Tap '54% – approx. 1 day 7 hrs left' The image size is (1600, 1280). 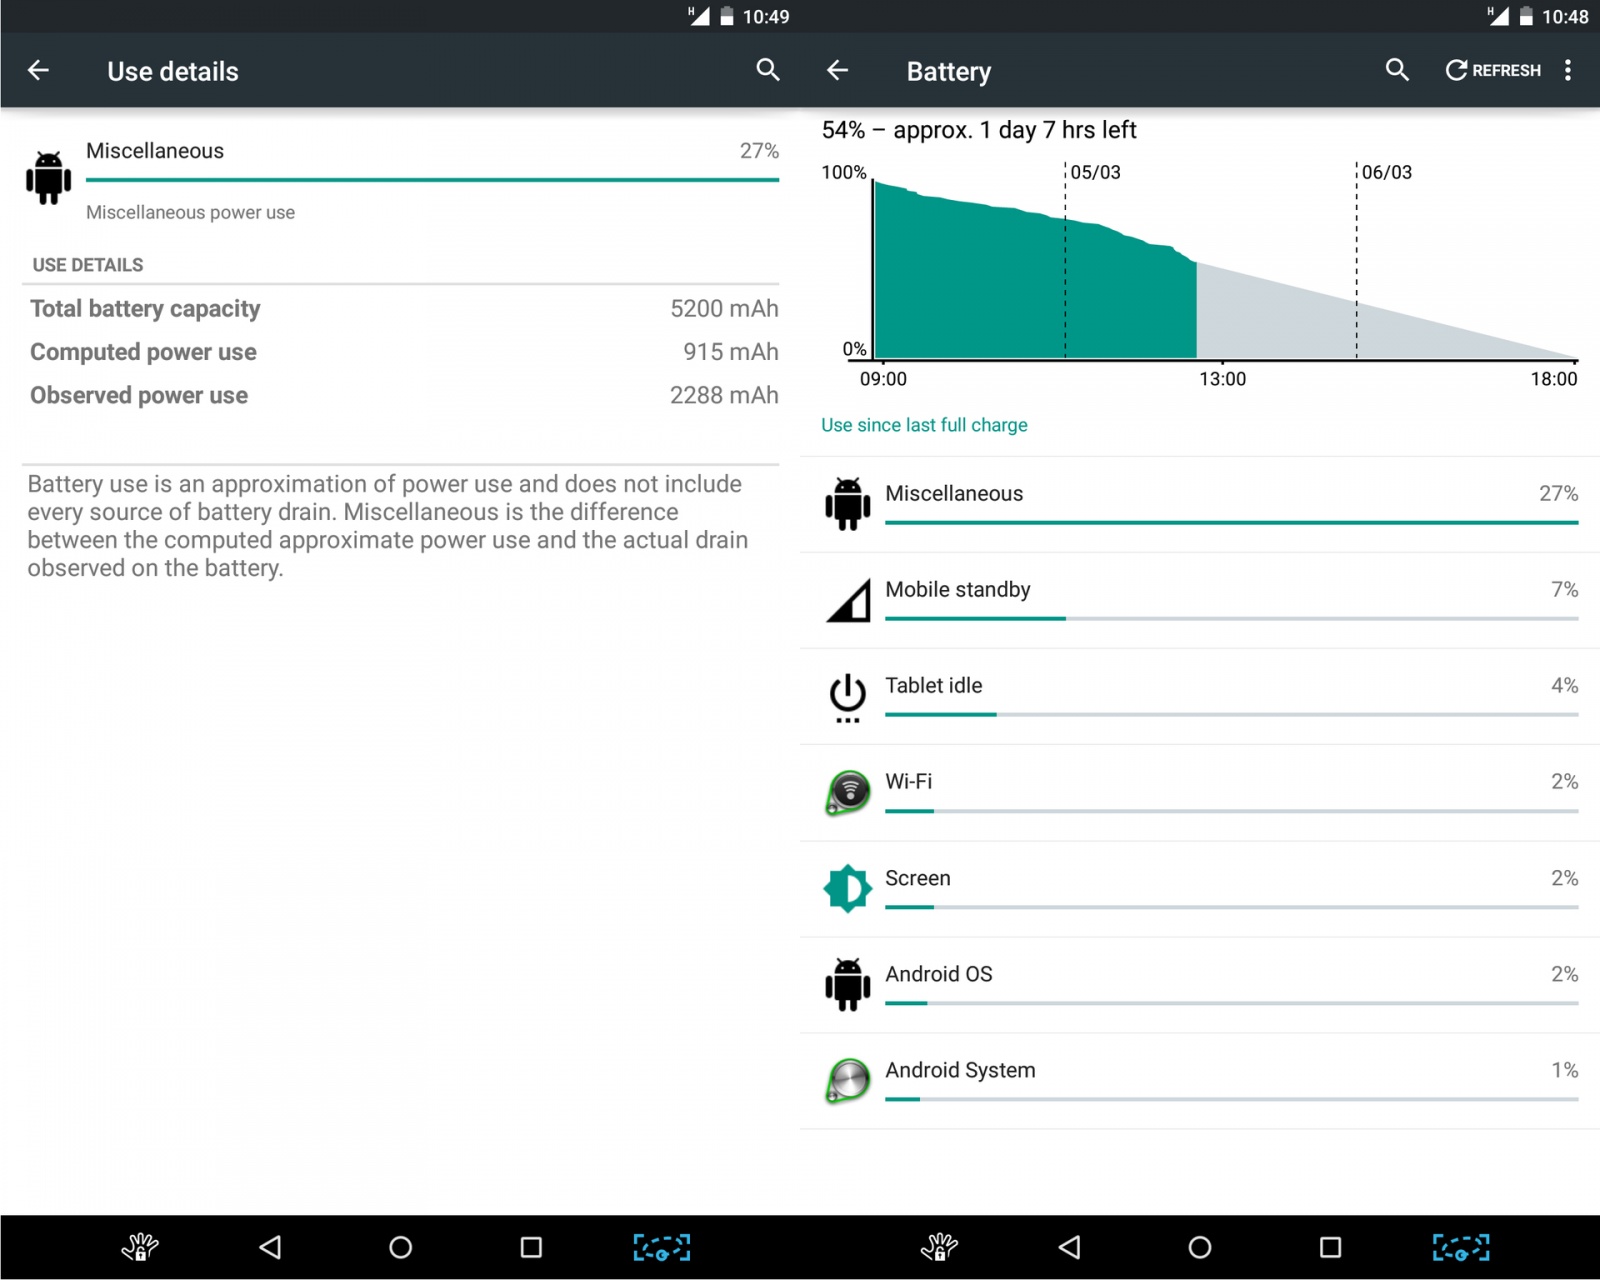coord(979,130)
